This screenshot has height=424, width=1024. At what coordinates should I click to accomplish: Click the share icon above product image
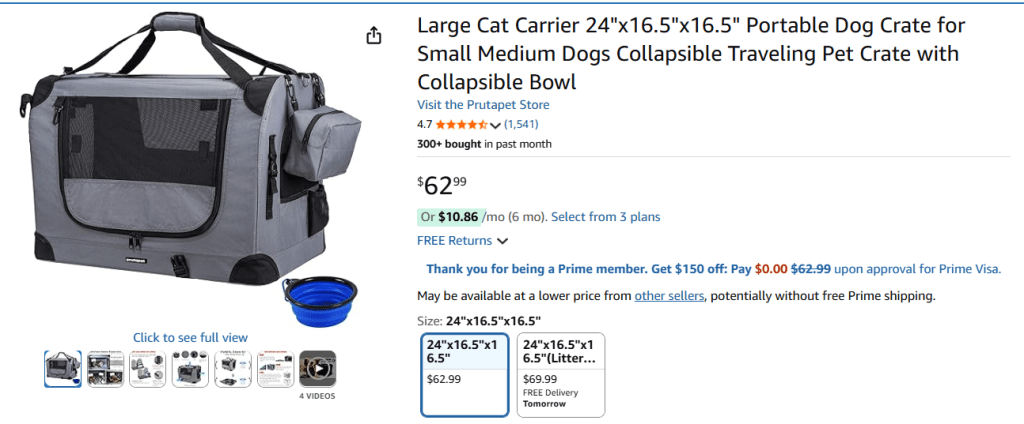[374, 36]
